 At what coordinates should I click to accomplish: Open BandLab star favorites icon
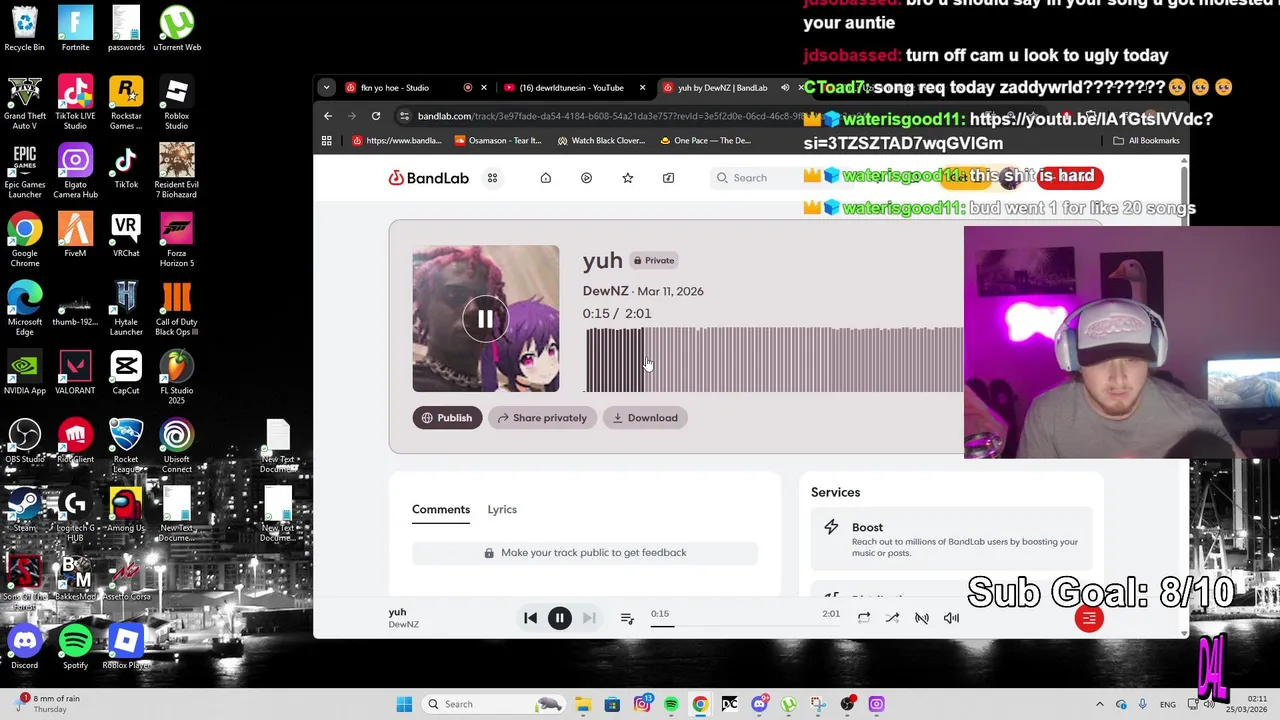pos(627,178)
